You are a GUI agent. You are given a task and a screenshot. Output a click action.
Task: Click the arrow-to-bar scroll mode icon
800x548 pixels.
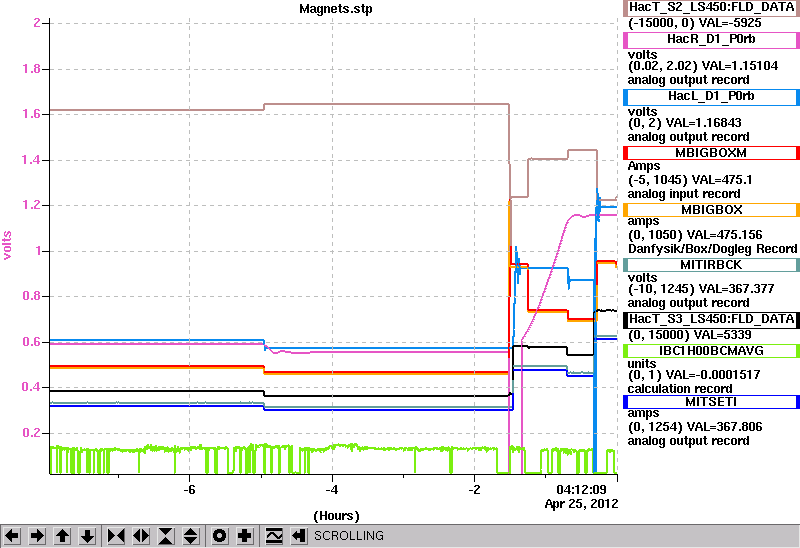[299, 536]
